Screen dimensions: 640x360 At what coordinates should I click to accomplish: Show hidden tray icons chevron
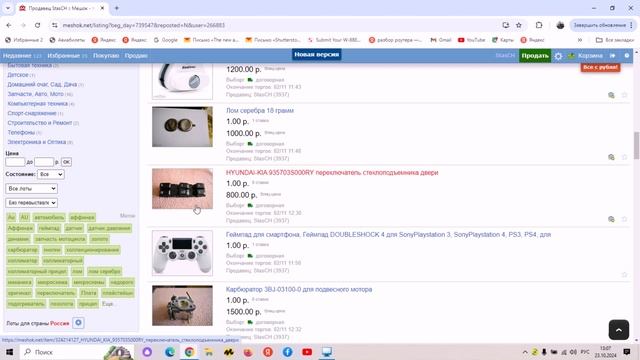pos(525,352)
